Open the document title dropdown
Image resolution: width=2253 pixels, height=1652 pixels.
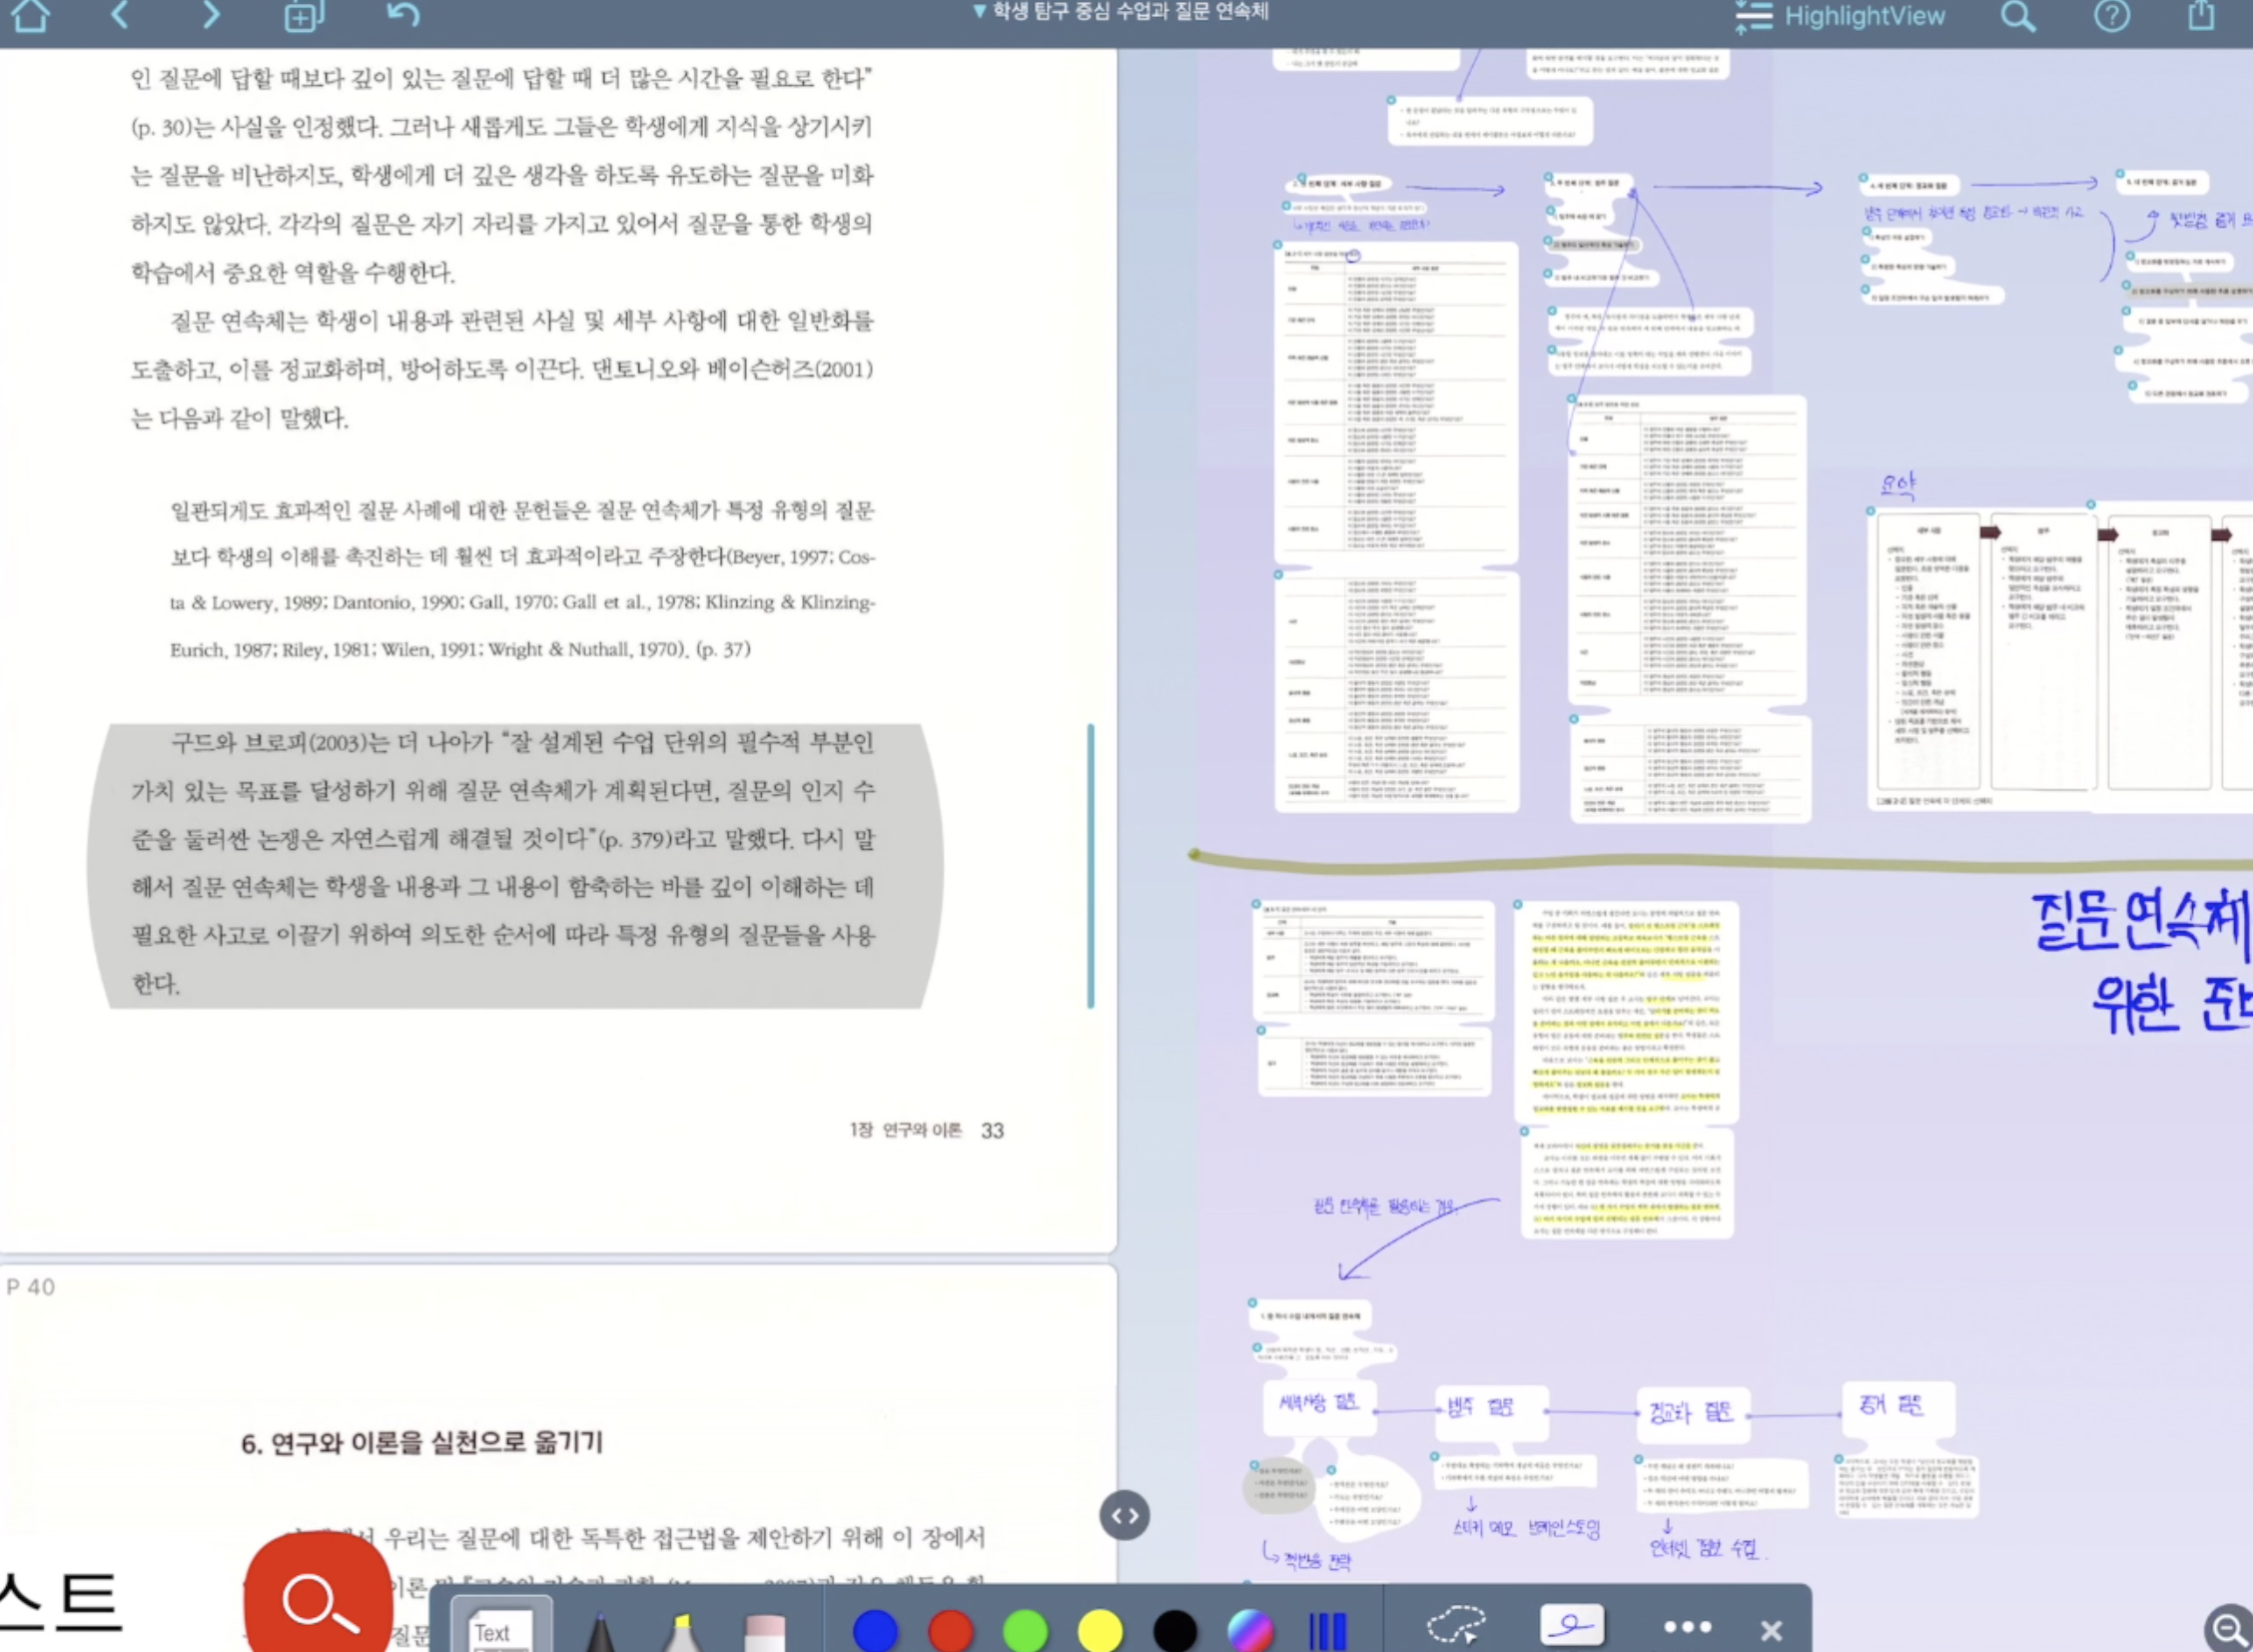[1120, 12]
